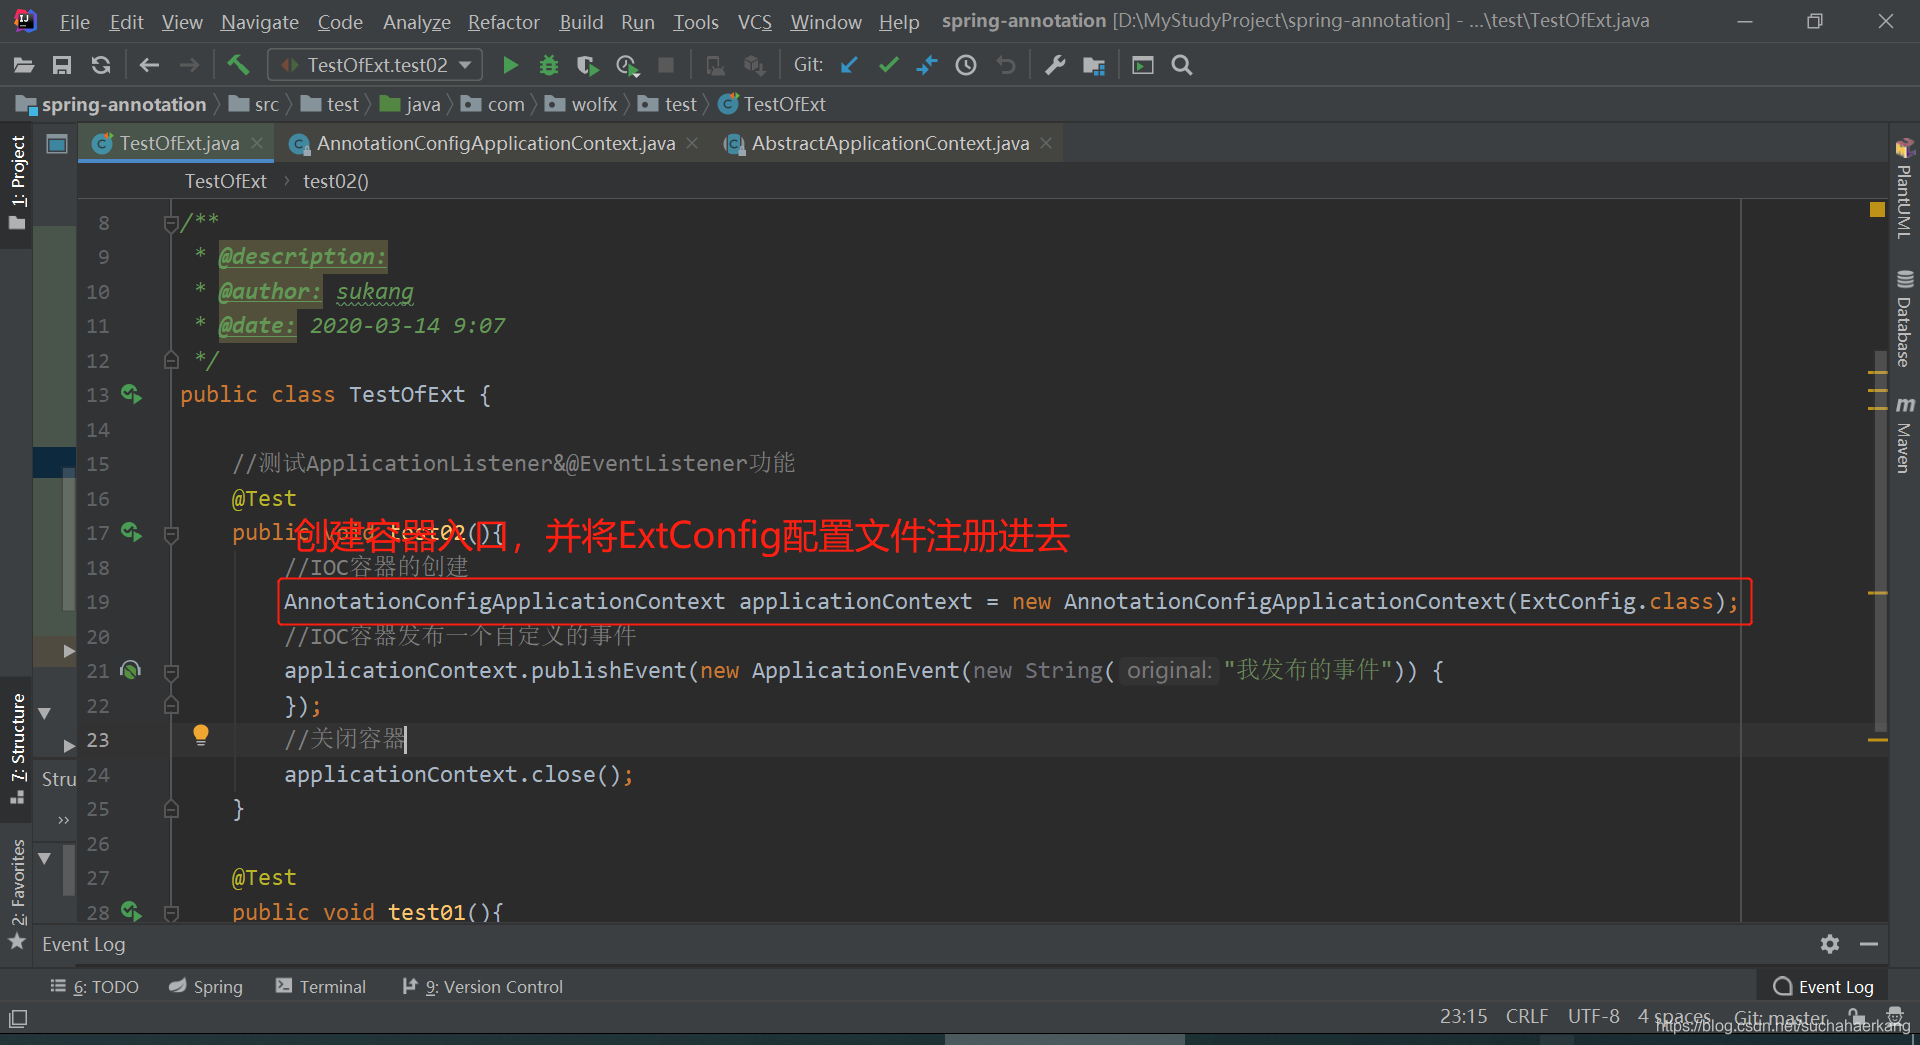Run TestOfExt.test02 with green play button

(x=510, y=66)
